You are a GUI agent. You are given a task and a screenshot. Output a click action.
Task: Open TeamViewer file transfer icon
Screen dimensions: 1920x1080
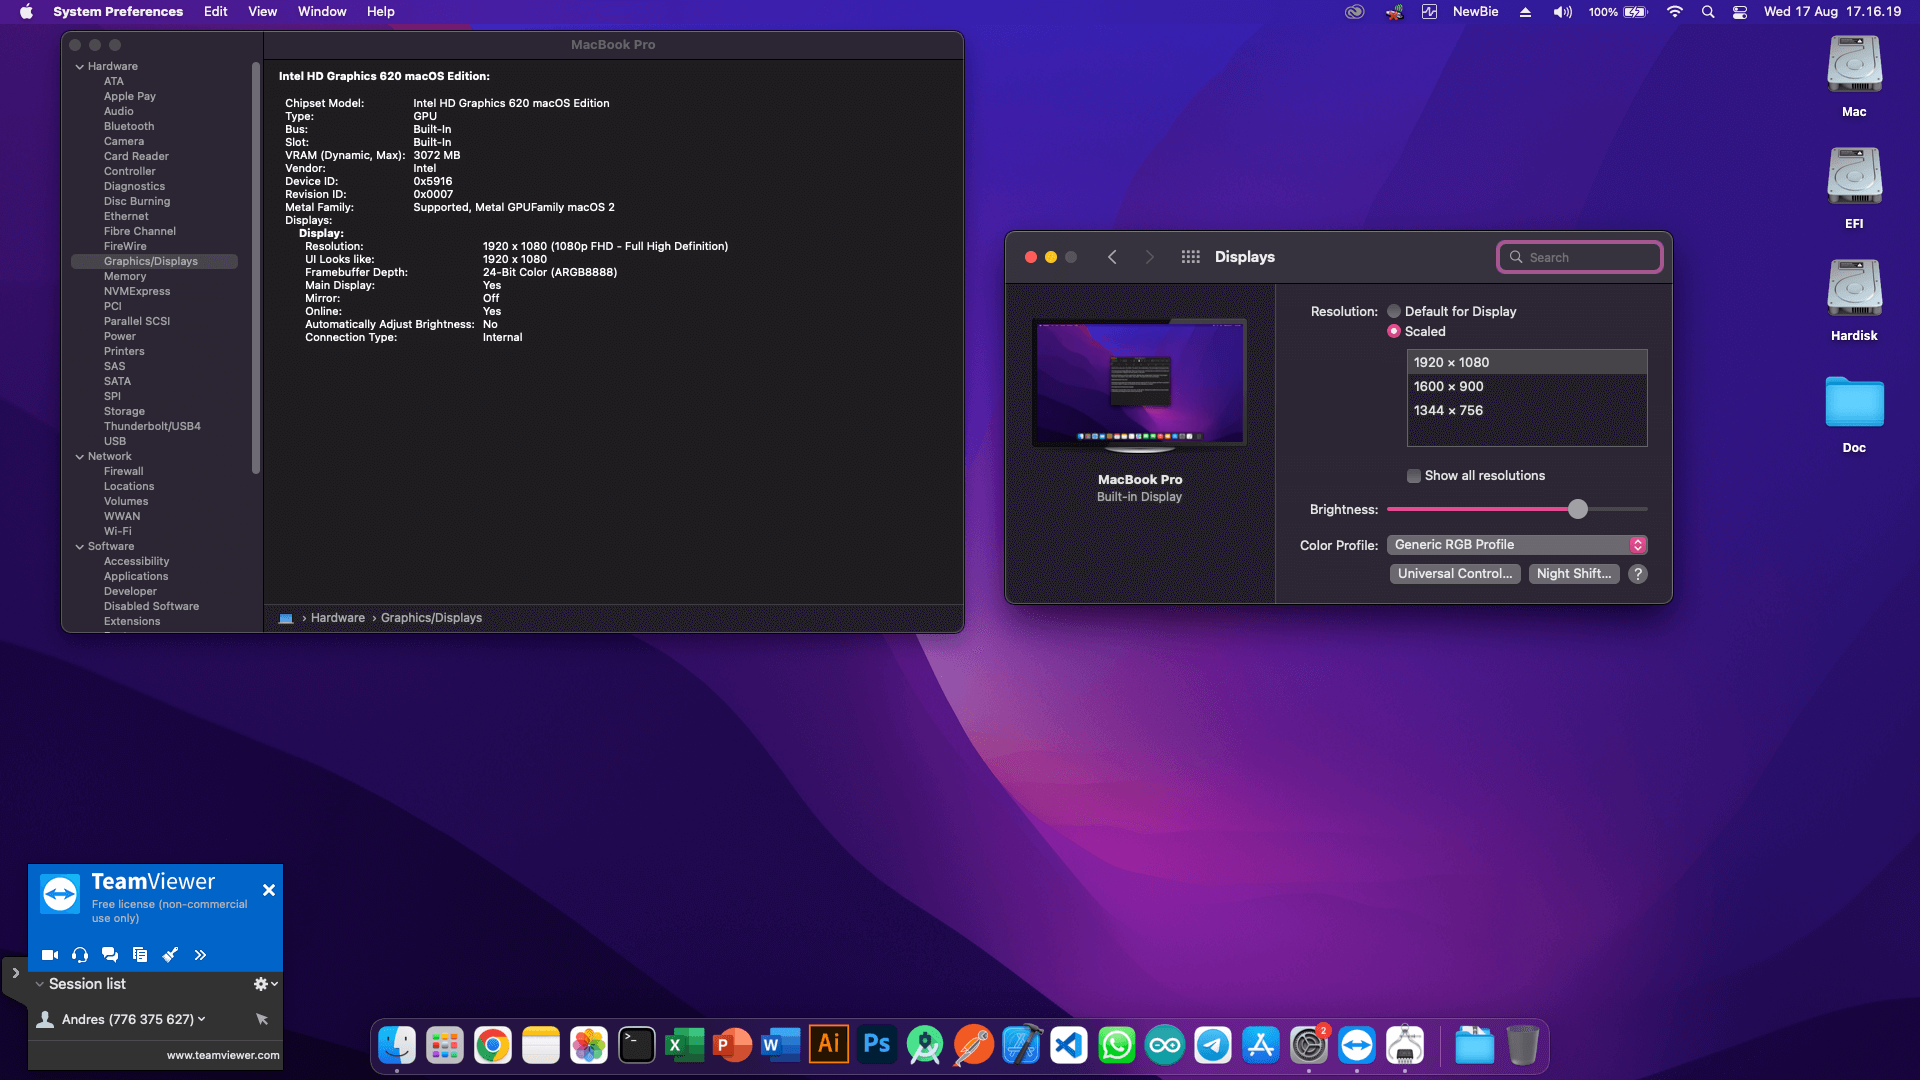click(x=140, y=955)
